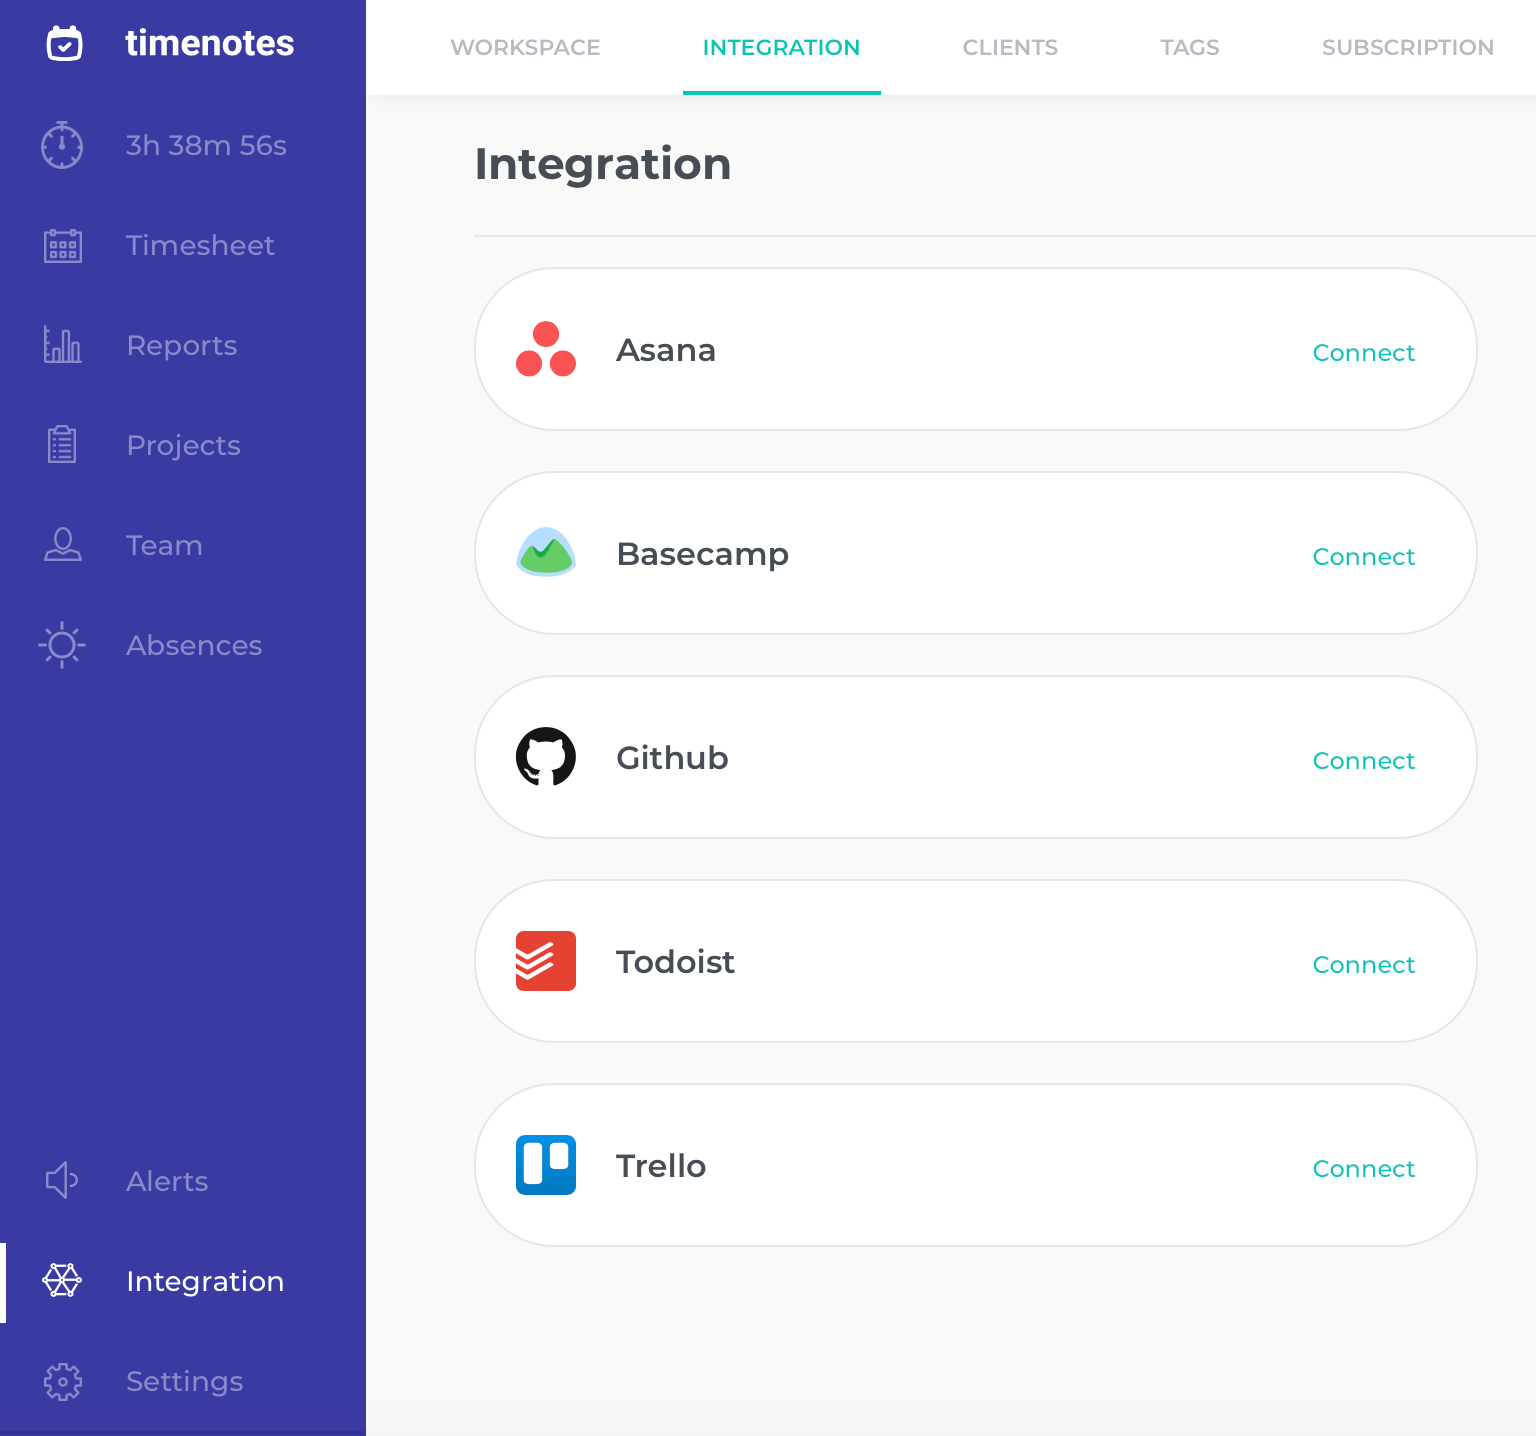
Task: Click the timenotes logo icon
Action: pos(65,43)
